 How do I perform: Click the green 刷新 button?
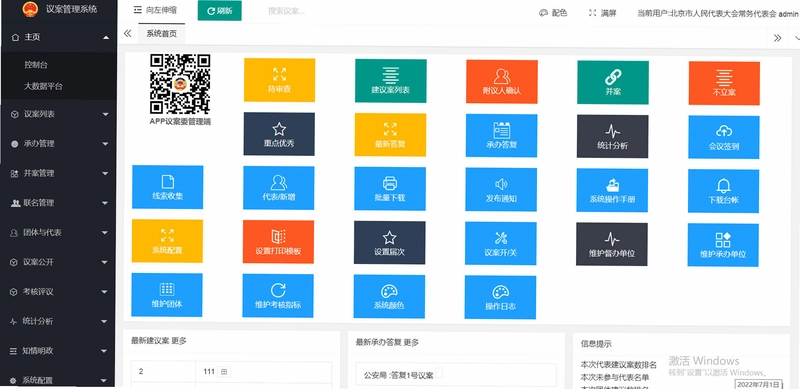pos(219,11)
